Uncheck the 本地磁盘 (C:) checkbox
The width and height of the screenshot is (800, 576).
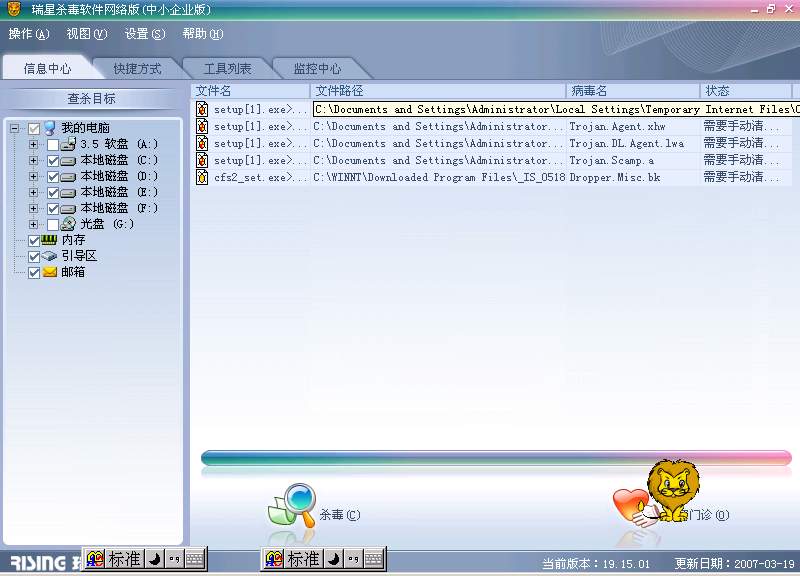(53, 161)
